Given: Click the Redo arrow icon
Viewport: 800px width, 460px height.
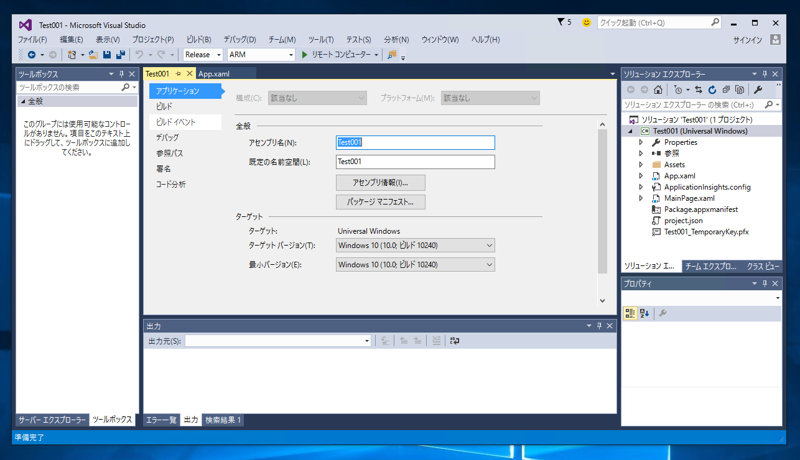Looking at the screenshot, I should pyautogui.click(x=161, y=55).
